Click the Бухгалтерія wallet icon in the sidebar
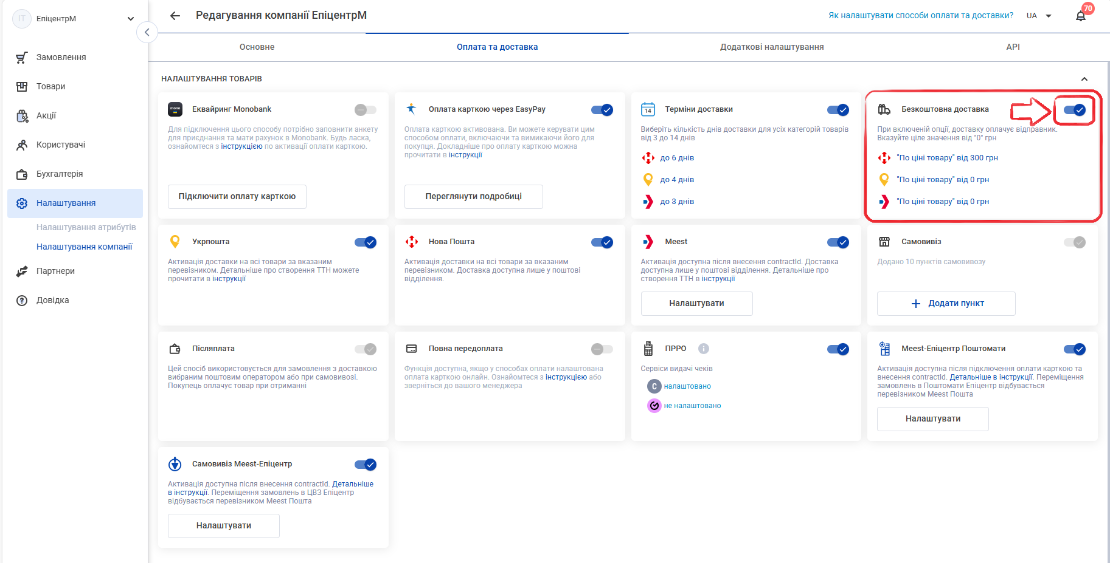Viewport: 1110px width, 563px height. pos(21,174)
